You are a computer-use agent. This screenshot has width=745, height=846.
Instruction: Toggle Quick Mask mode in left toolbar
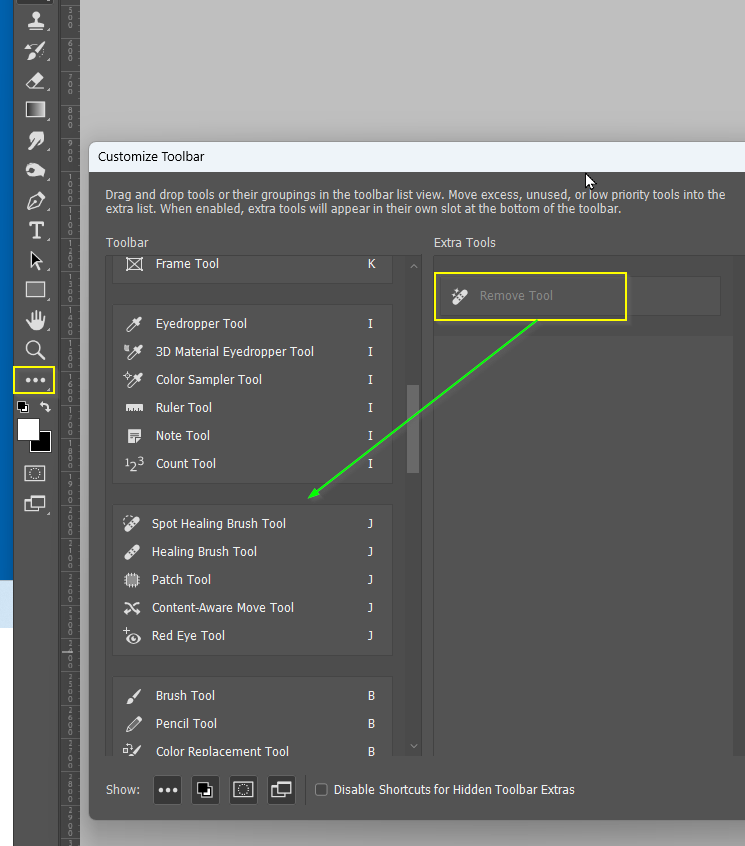click(35, 474)
